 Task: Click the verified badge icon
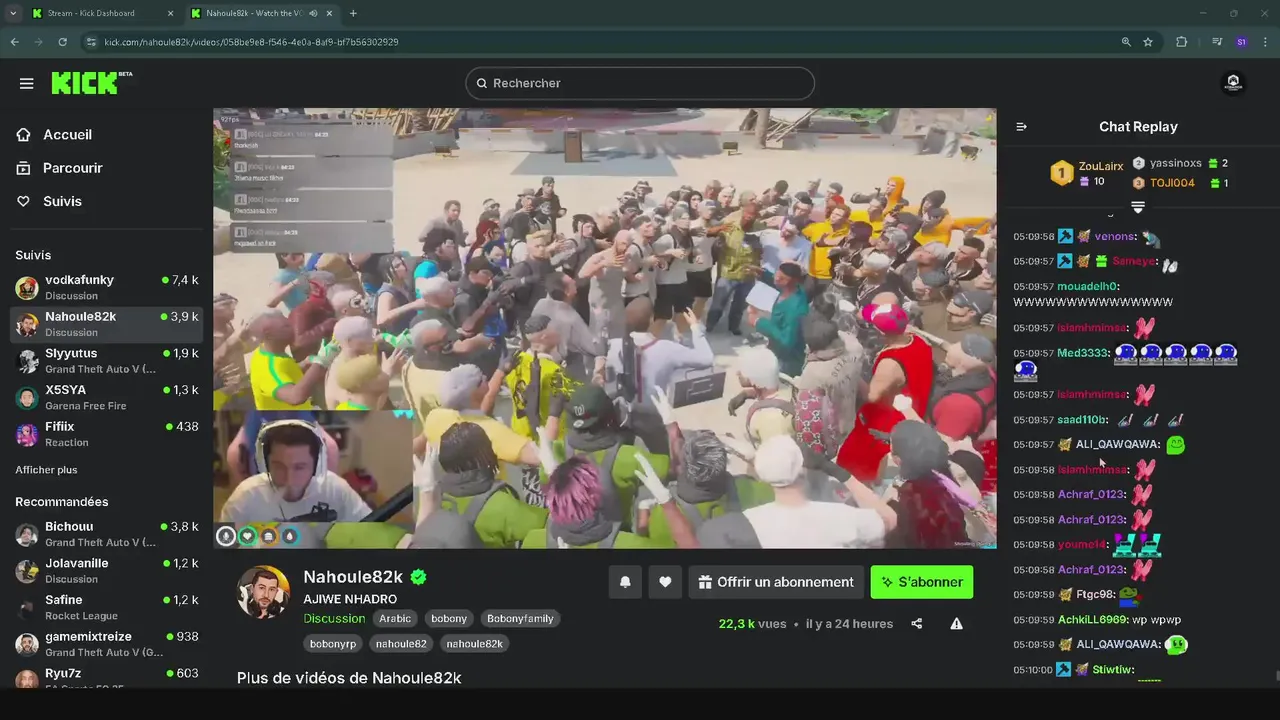pyautogui.click(x=419, y=577)
